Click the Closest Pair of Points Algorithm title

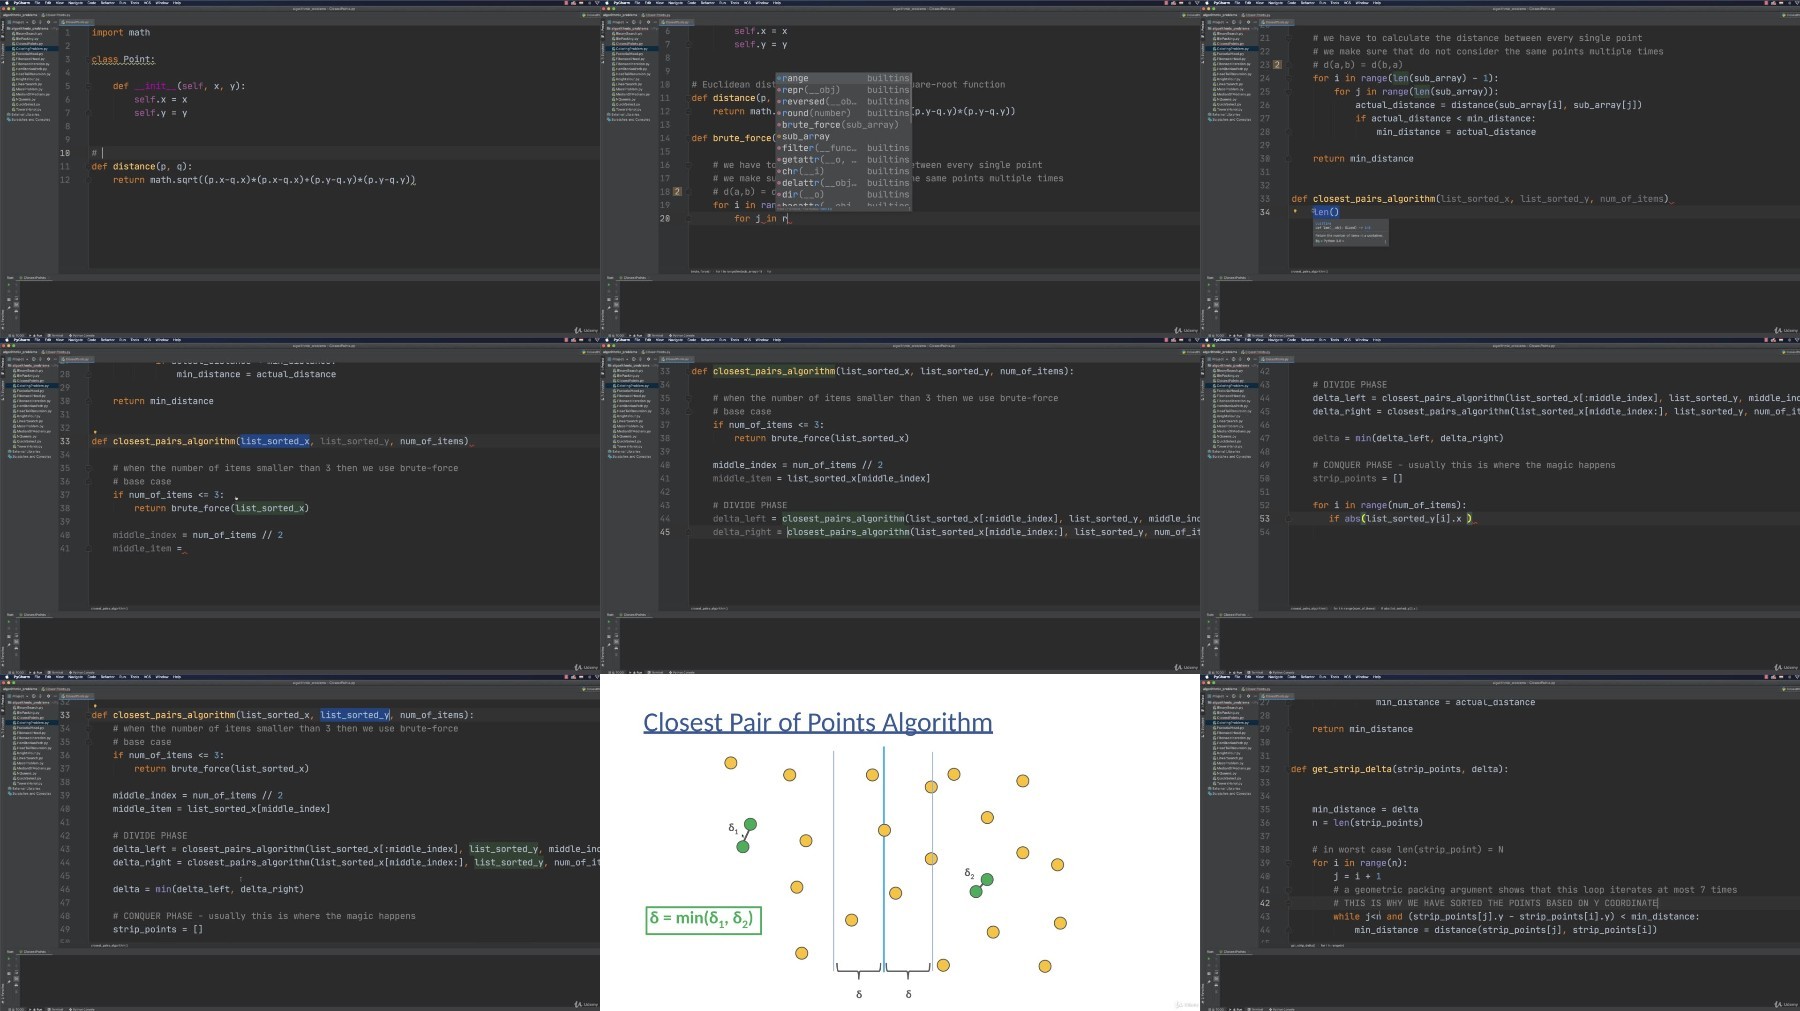(818, 723)
